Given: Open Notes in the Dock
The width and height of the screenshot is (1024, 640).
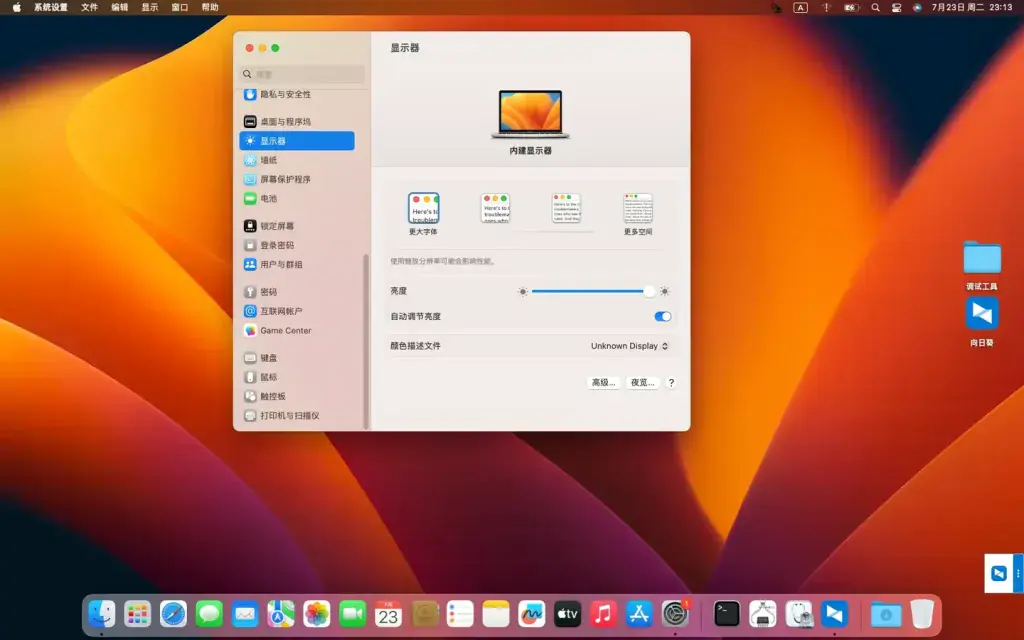Looking at the screenshot, I should click(x=496, y=614).
